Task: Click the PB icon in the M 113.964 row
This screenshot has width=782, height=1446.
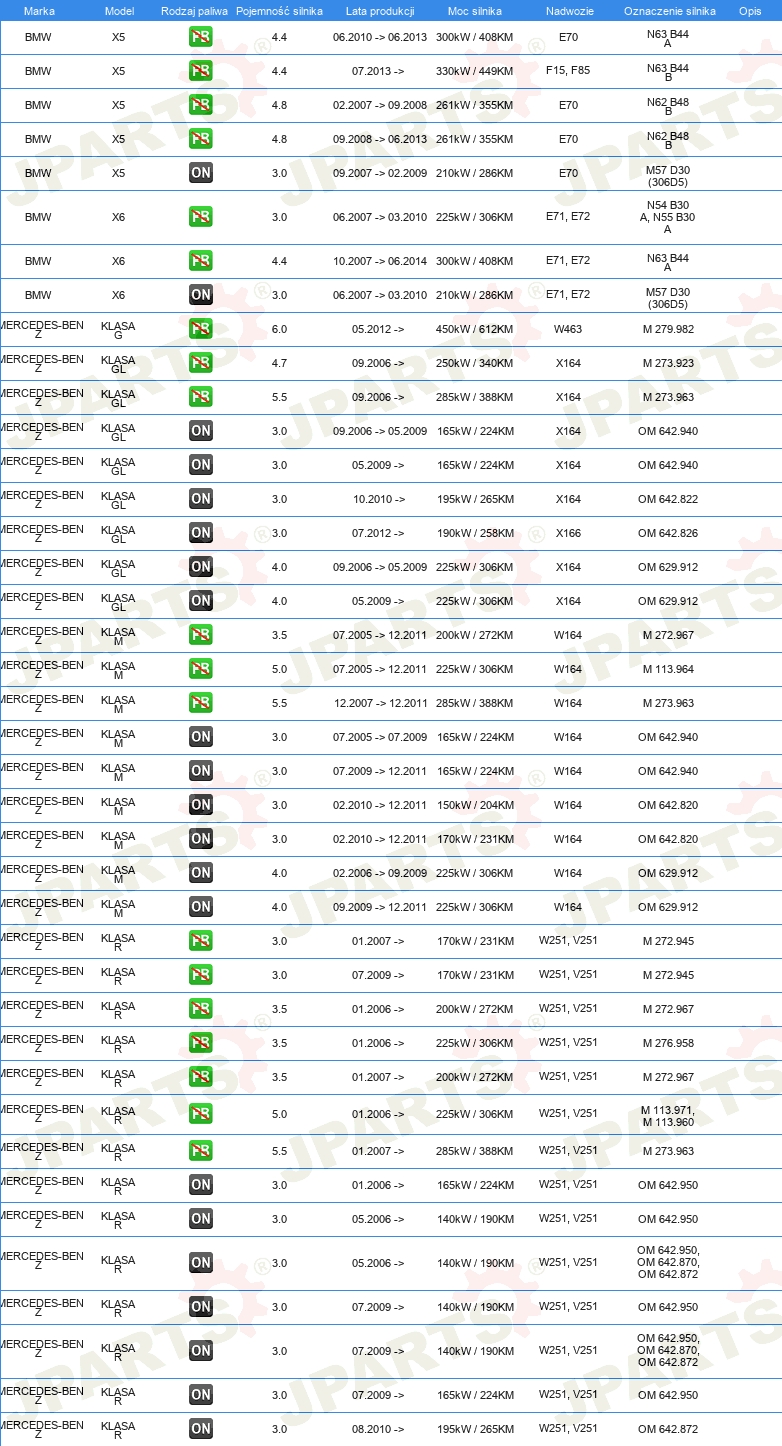Action: 200,669
